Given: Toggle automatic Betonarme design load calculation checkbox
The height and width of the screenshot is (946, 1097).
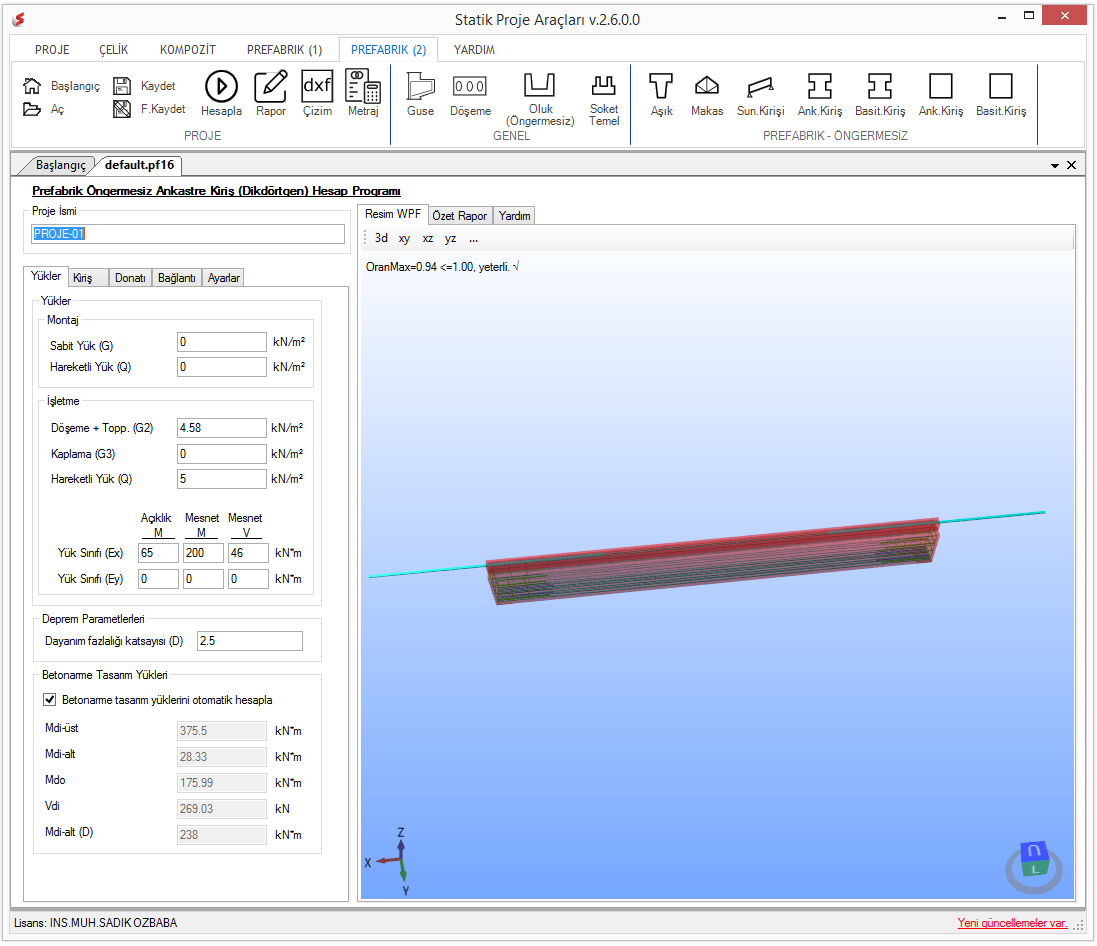Looking at the screenshot, I should [50, 700].
